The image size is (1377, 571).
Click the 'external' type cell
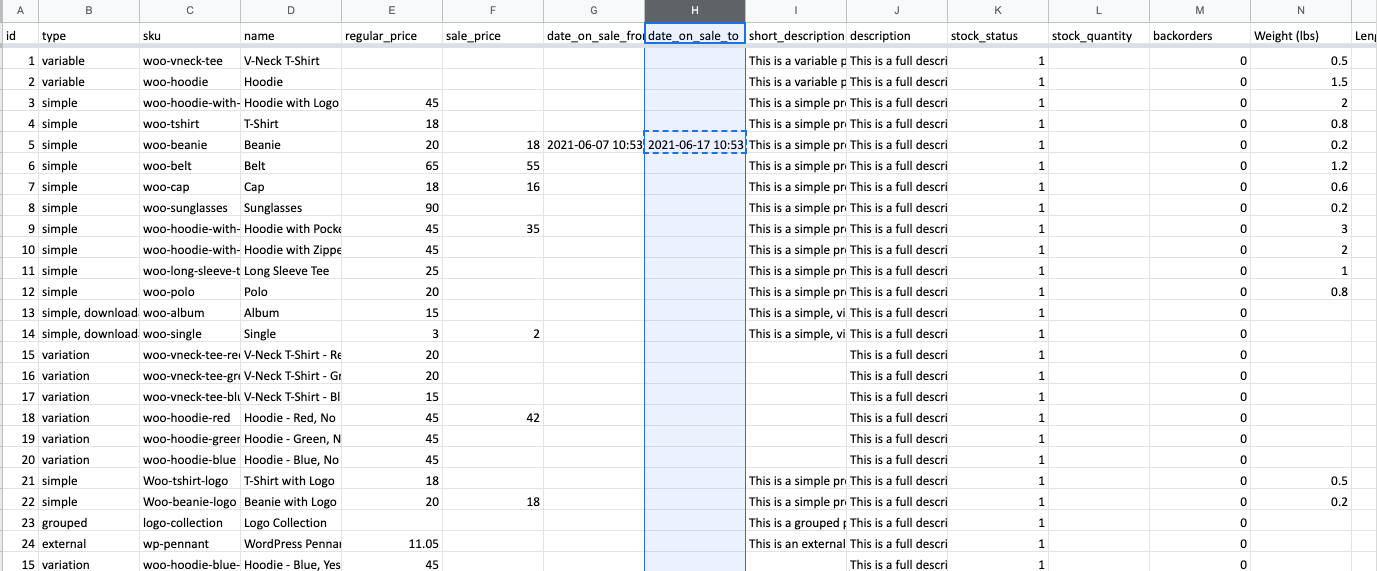point(88,544)
